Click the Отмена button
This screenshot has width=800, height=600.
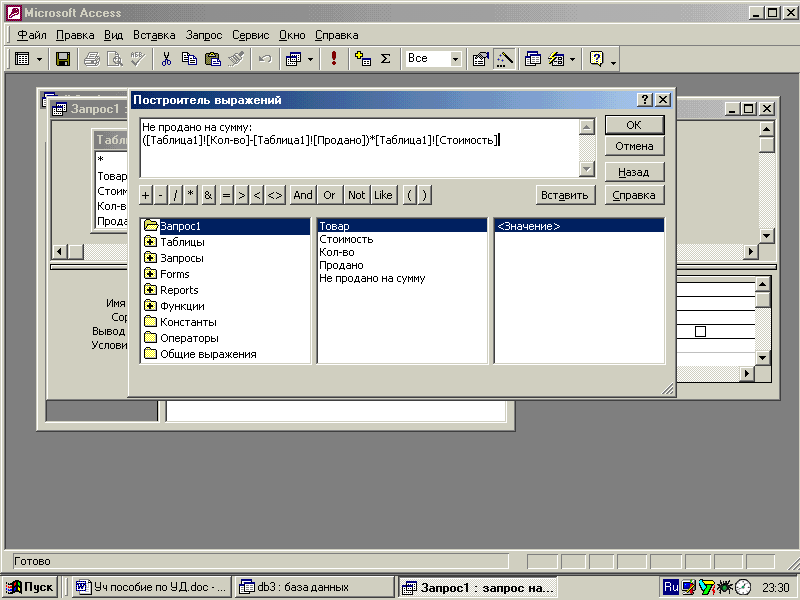(x=634, y=146)
